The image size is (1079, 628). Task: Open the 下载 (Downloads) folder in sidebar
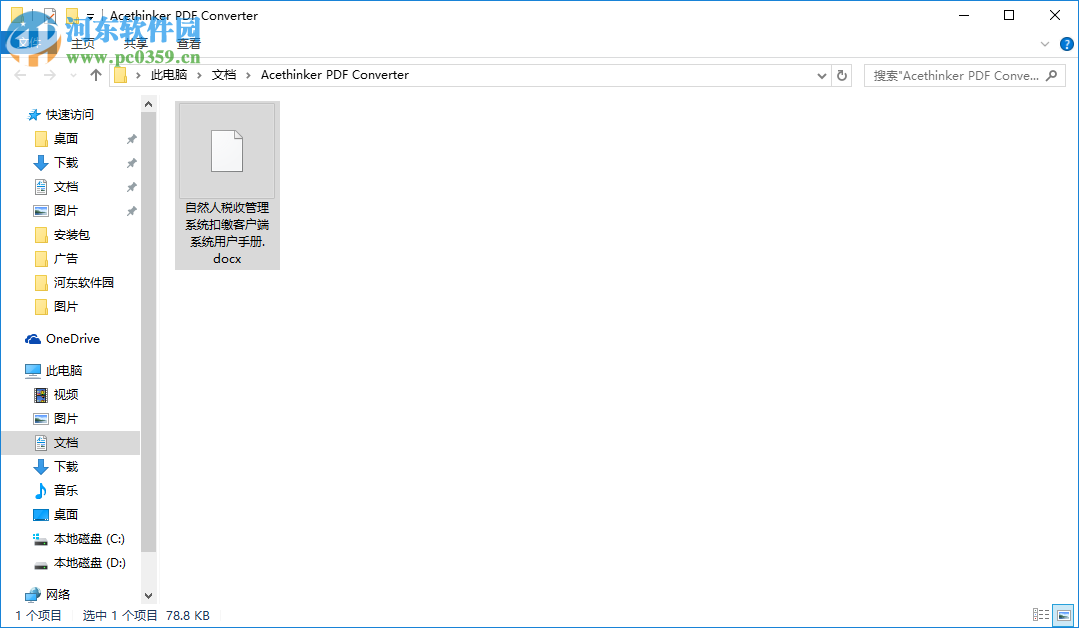point(63,162)
